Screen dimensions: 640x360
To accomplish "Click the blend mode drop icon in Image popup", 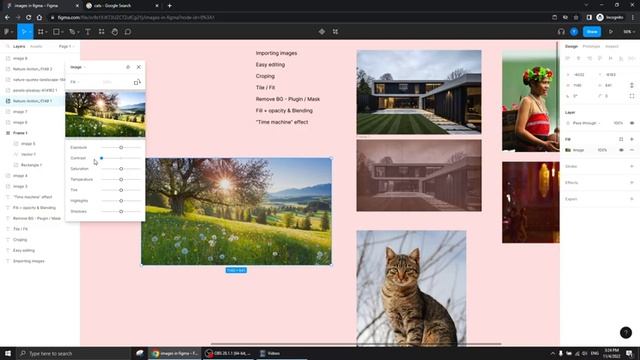I will 128,67.
